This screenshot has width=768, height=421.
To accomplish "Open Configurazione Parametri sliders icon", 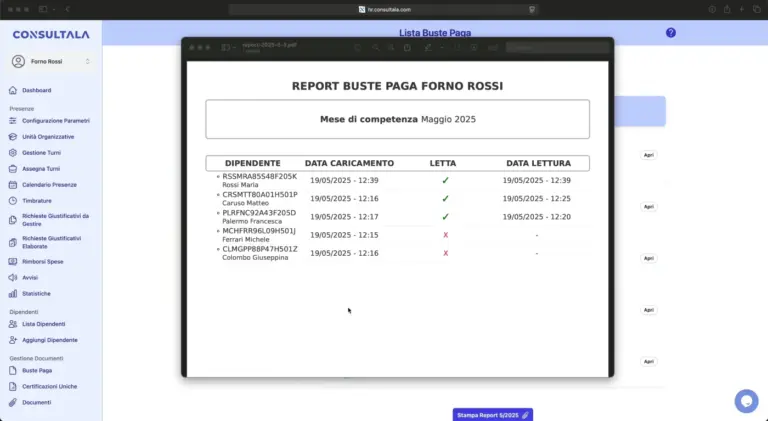I will point(13,120).
